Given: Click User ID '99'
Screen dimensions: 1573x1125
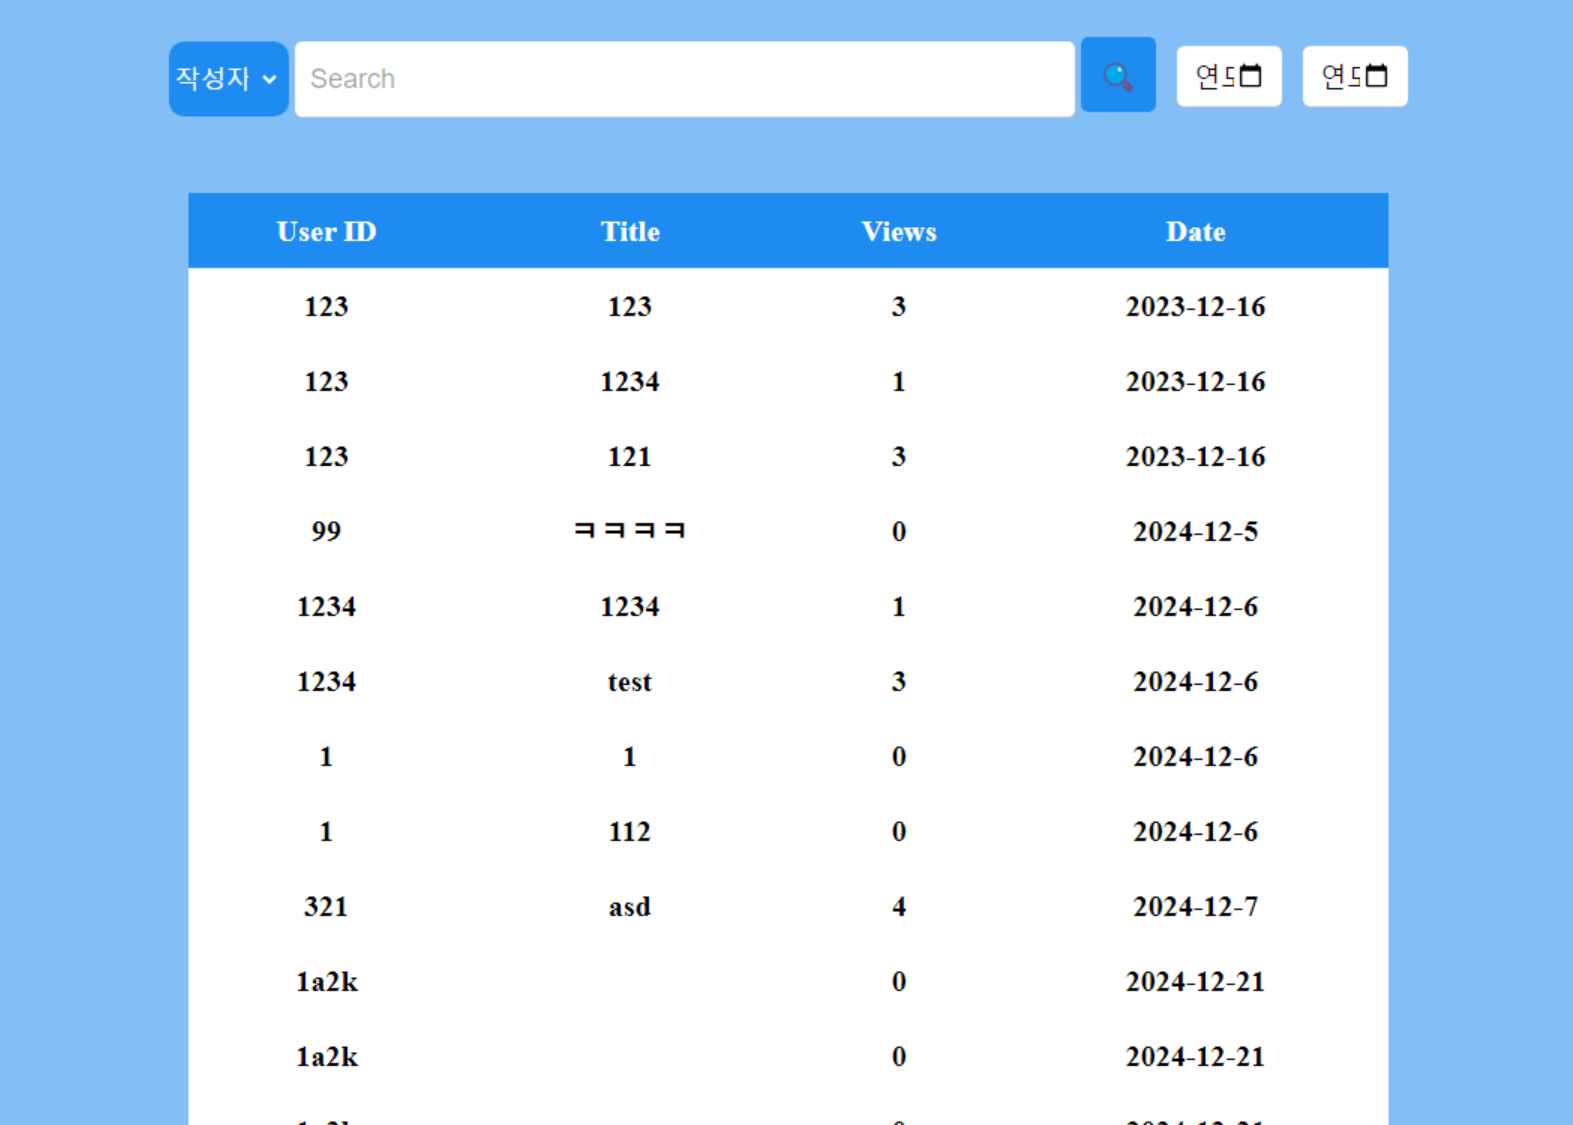Looking at the screenshot, I should click(x=326, y=532).
